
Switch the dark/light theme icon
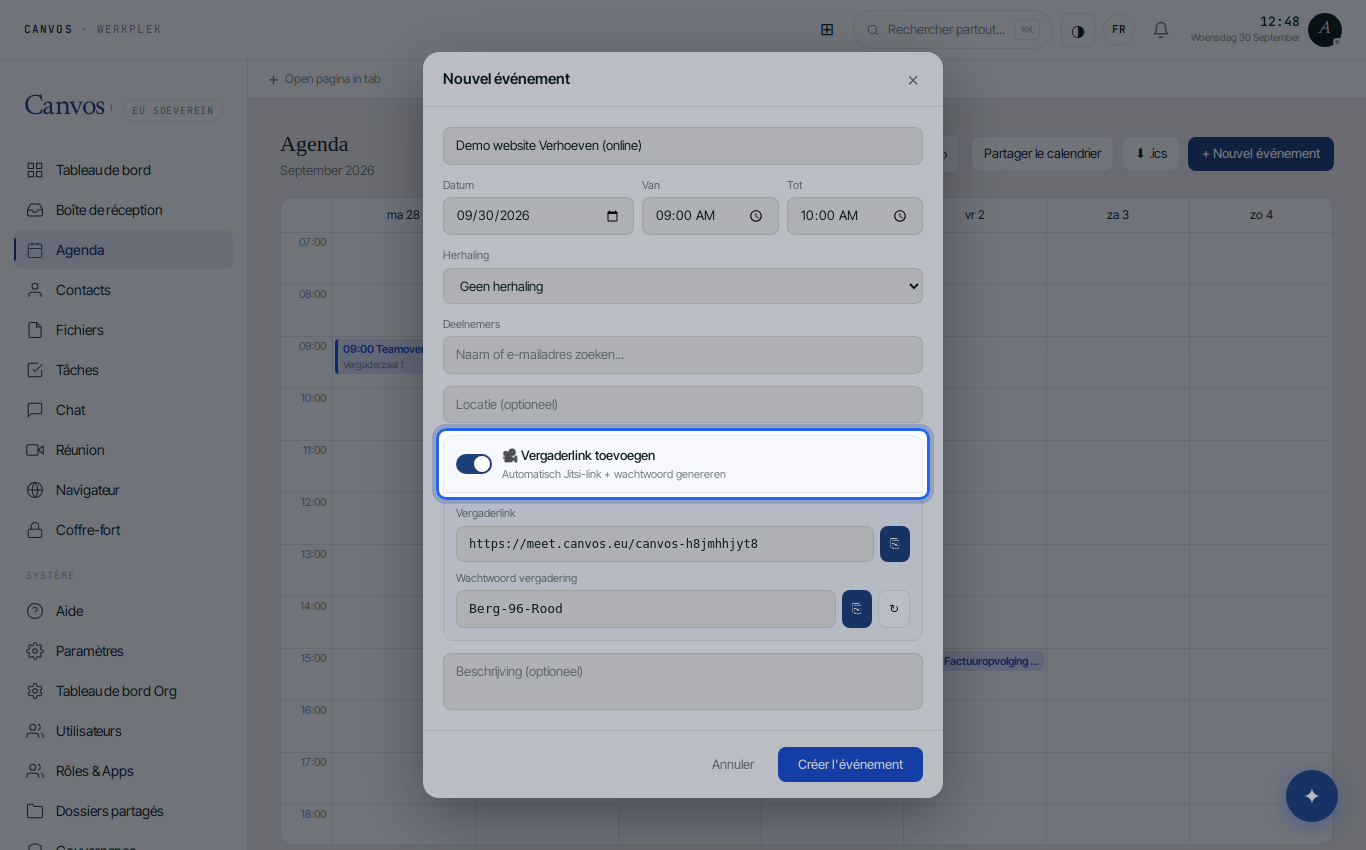(x=1078, y=30)
